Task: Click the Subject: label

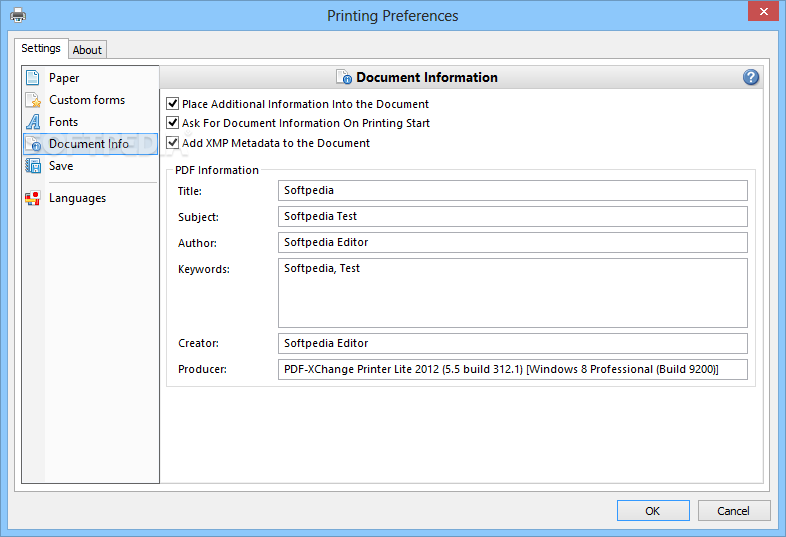Action: 199,217
